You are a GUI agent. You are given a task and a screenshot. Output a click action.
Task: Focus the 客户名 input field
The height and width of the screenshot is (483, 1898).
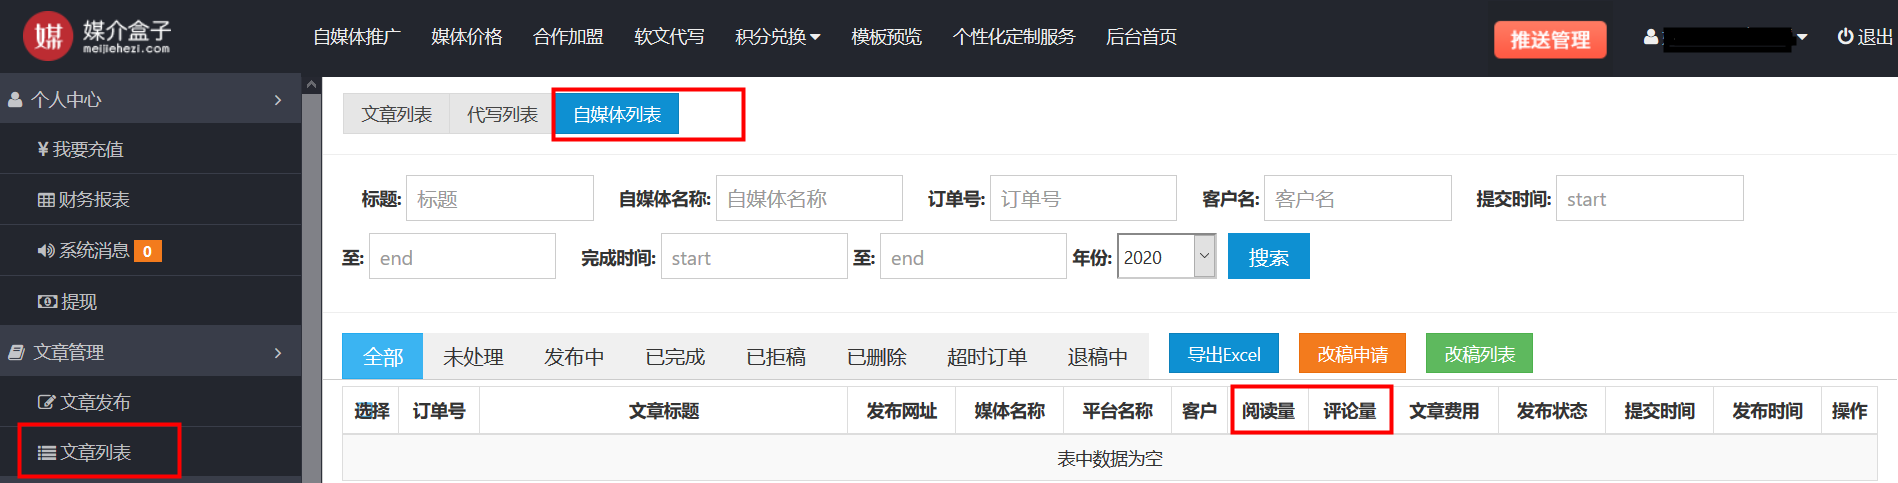tap(1358, 198)
